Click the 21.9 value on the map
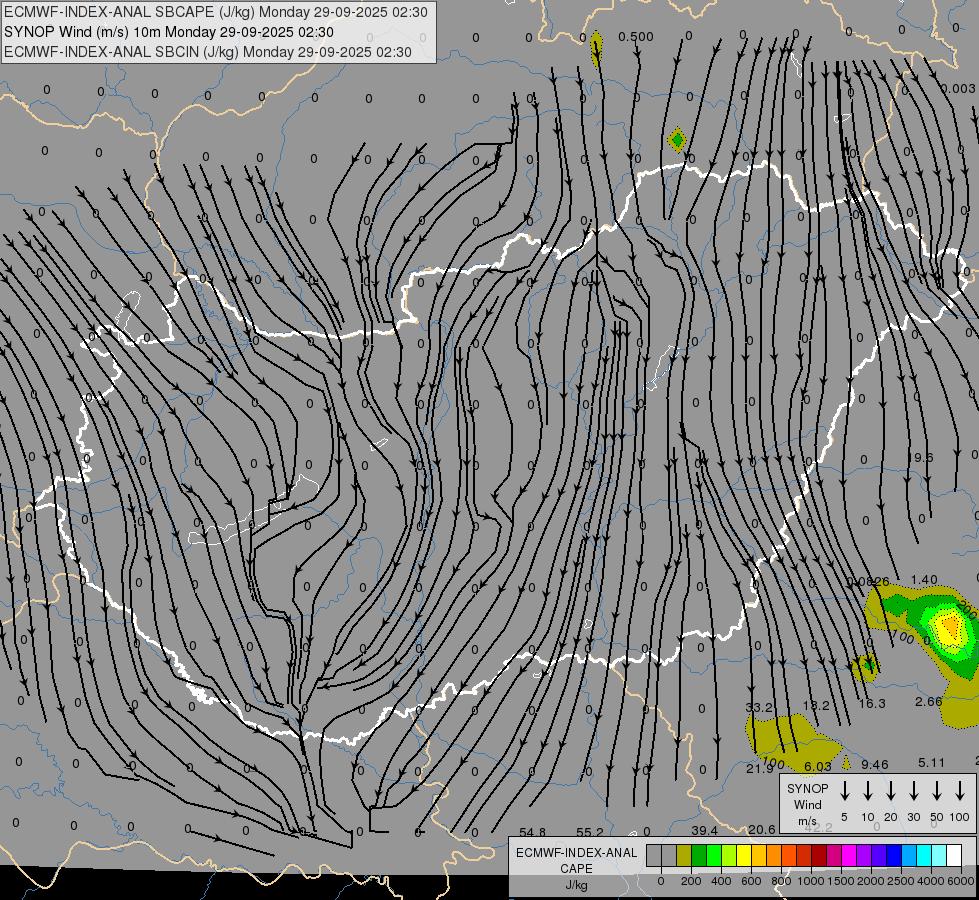The image size is (979, 900). 759,769
